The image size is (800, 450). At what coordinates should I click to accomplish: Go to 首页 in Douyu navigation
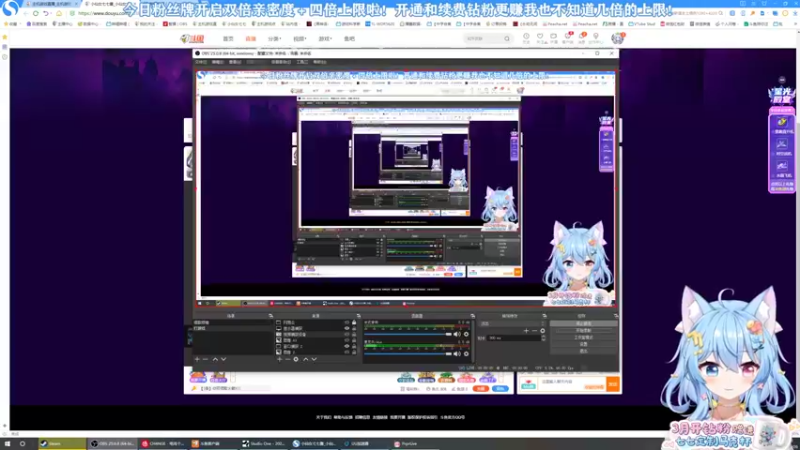tap(228, 39)
